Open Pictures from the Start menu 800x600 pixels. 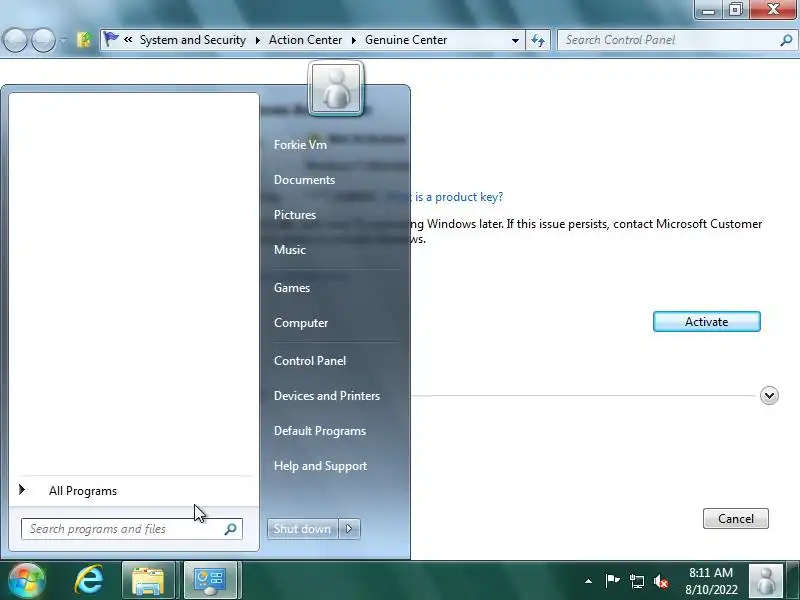click(x=294, y=215)
